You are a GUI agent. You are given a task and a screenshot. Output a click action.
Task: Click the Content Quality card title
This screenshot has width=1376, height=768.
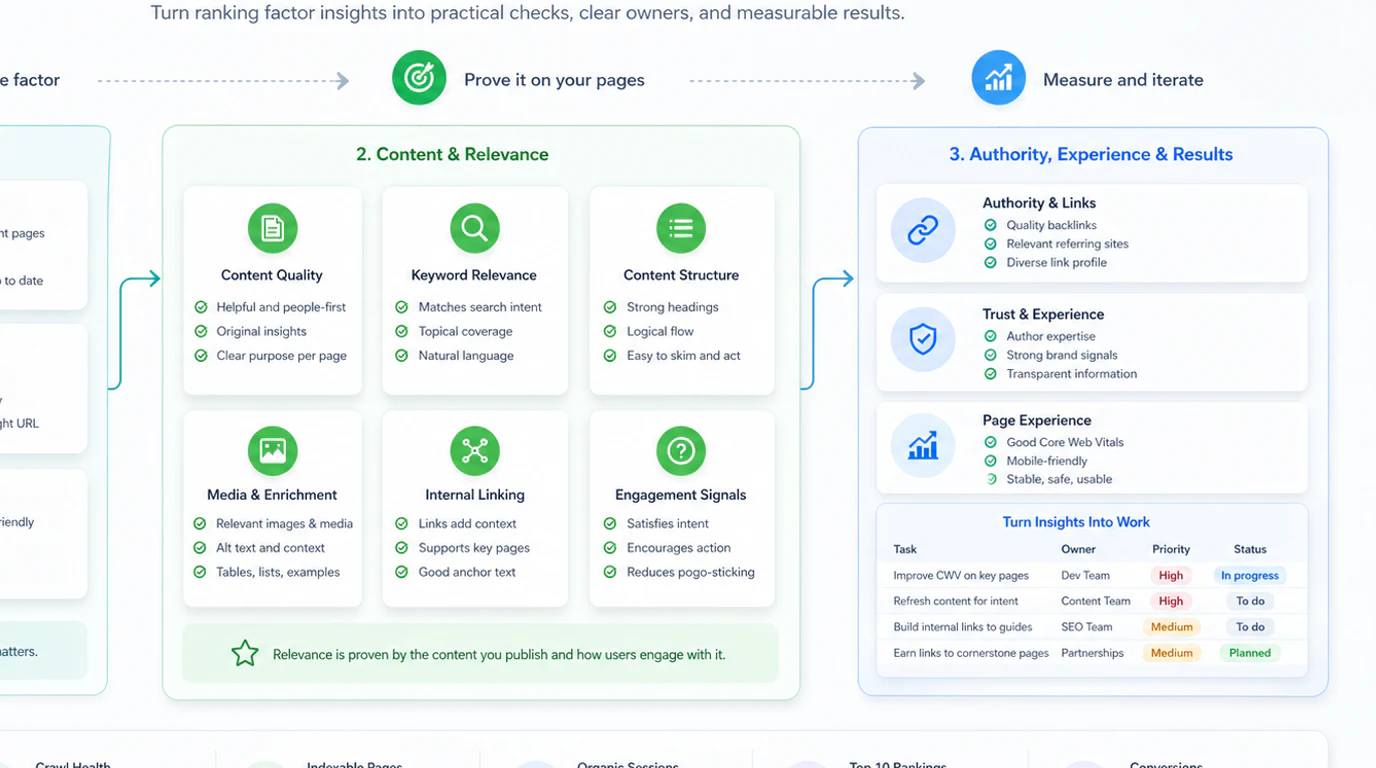click(272, 275)
